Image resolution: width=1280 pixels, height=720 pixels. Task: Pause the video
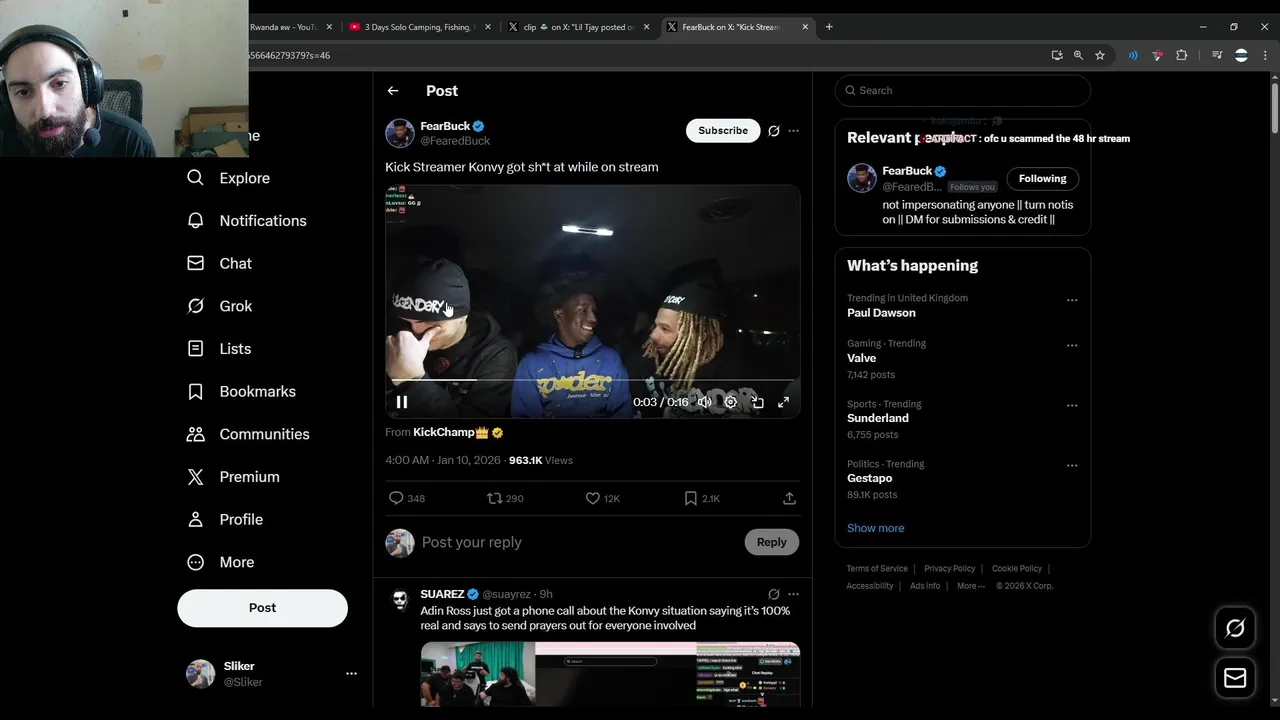[402, 402]
